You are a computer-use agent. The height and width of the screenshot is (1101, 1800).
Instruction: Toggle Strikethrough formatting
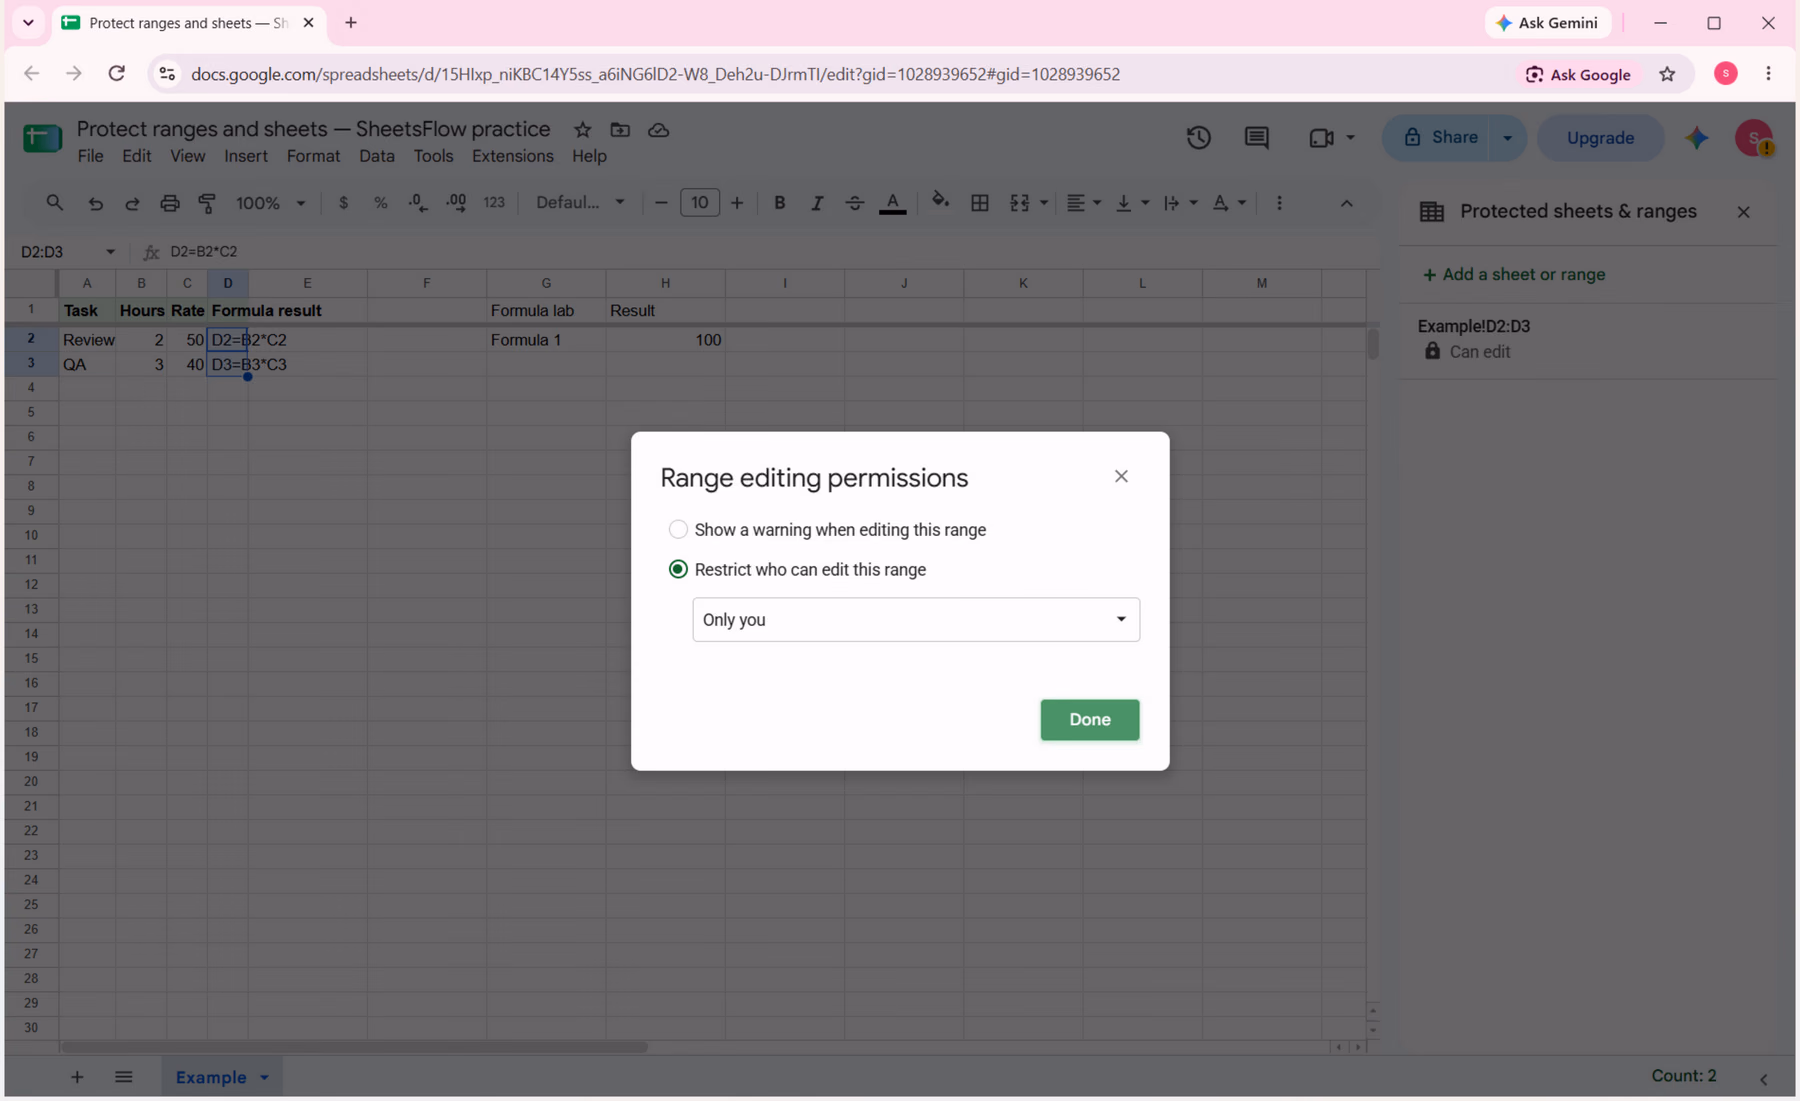[x=854, y=203]
